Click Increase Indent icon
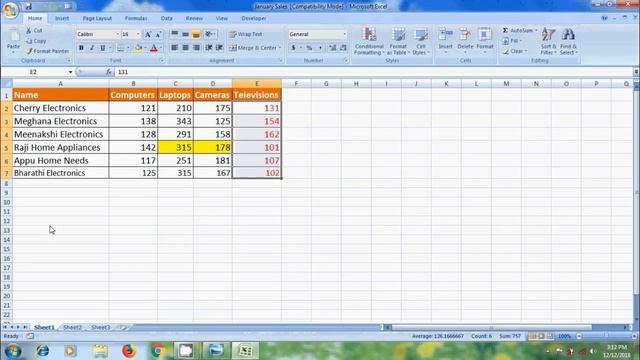Image resolution: width=640 pixels, height=360 pixels. [219, 48]
